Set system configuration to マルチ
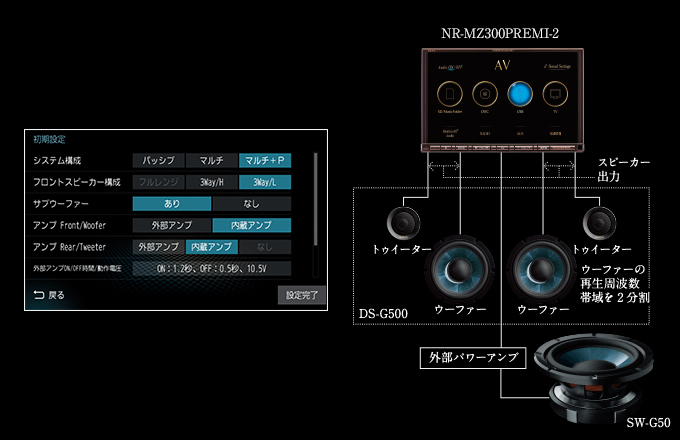The width and height of the screenshot is (680, 440). pos(211,160)
